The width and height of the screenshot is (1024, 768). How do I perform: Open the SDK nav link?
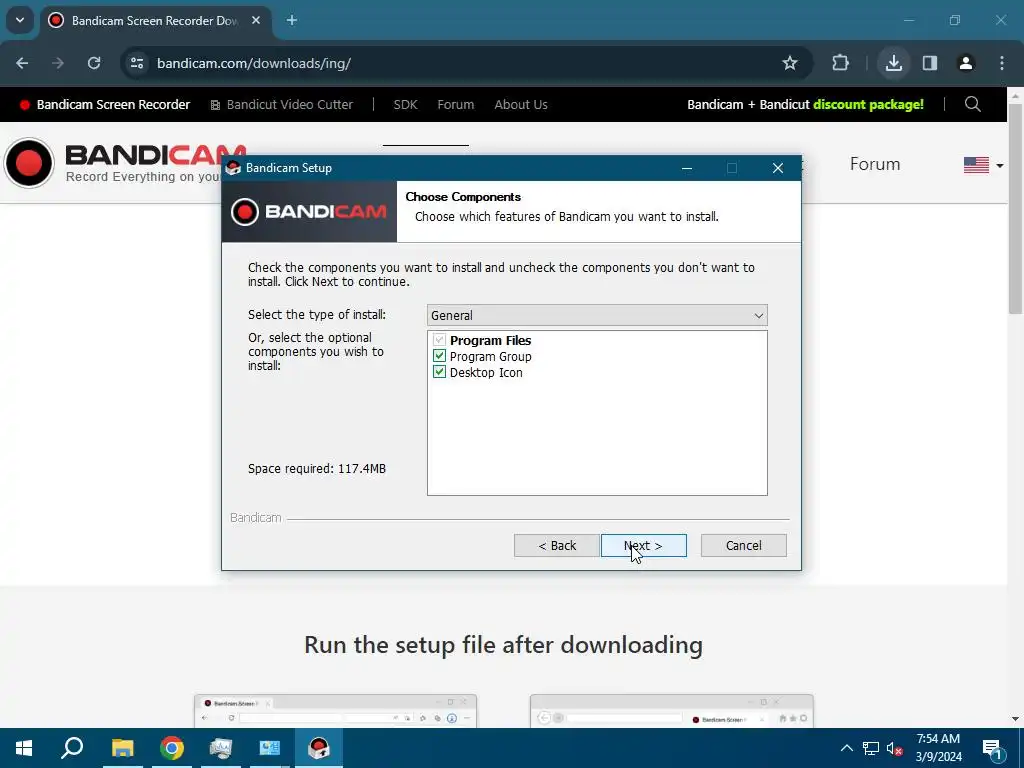(405, 104)
